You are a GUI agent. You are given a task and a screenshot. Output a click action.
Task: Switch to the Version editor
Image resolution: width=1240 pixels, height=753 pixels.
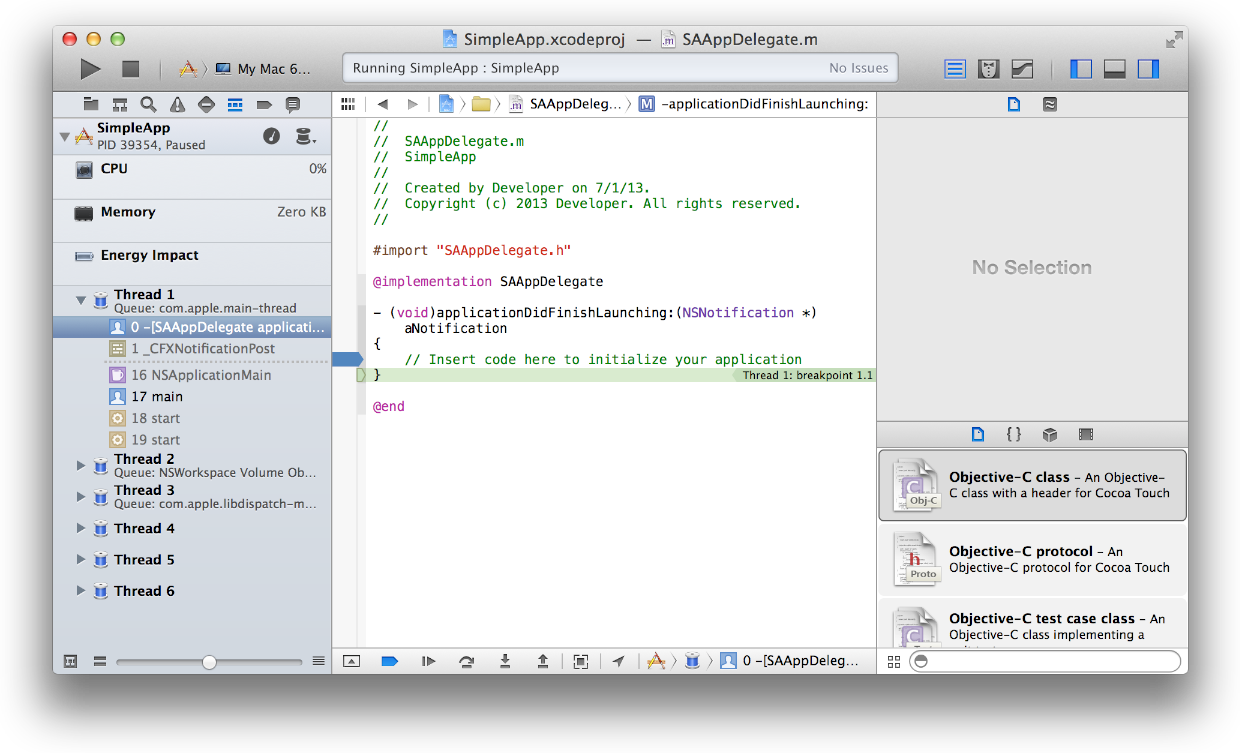[x=1022, y=69]
